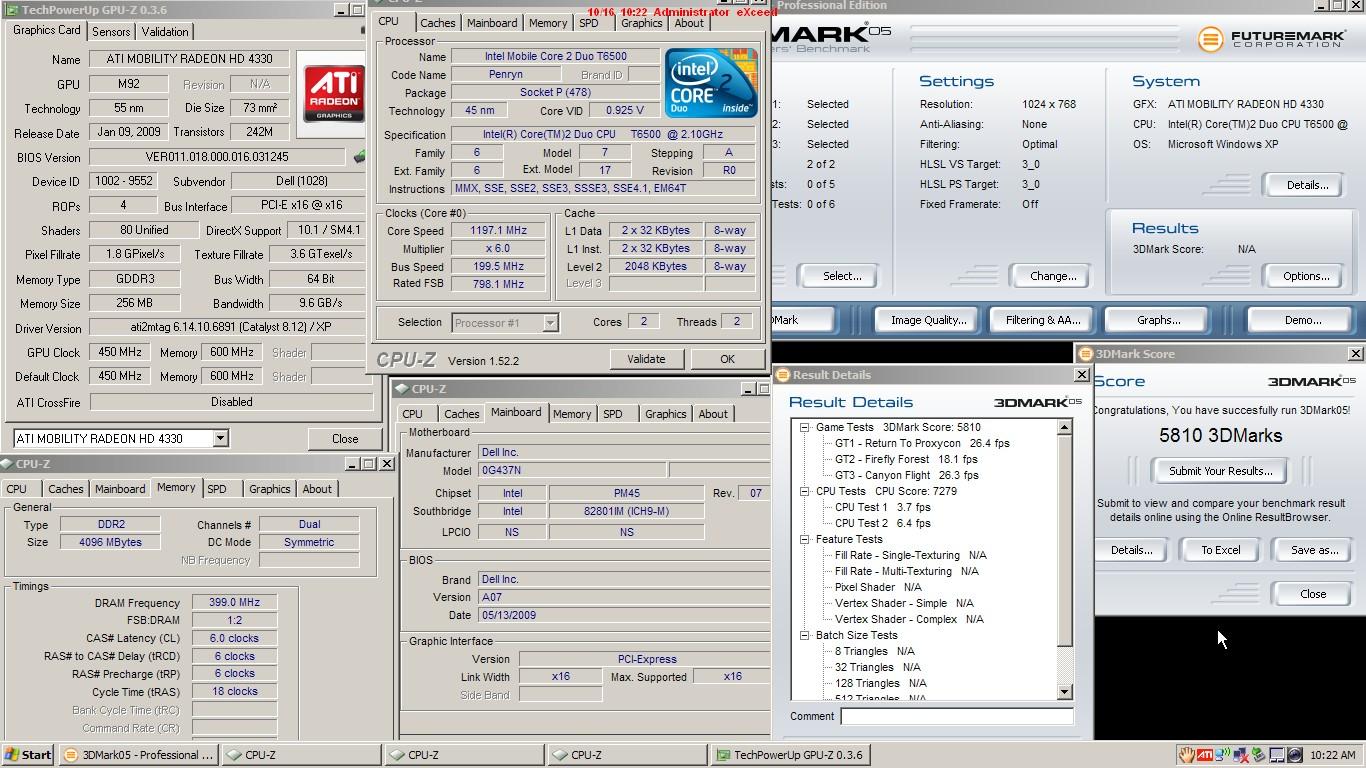Open the SPD tab in top CPU-Z window
Screen dimensions: 1366x768
[589, 23]
